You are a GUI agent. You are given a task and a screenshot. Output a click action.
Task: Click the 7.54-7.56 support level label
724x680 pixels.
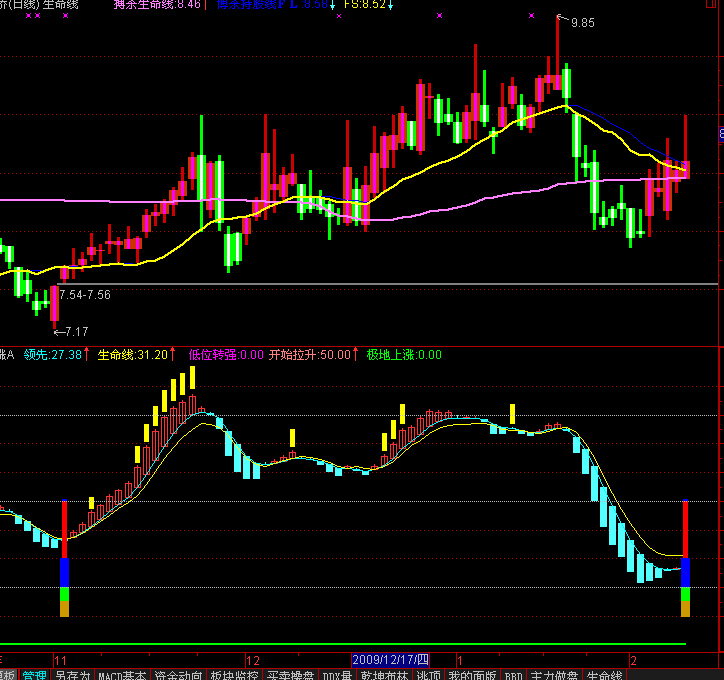85,295
